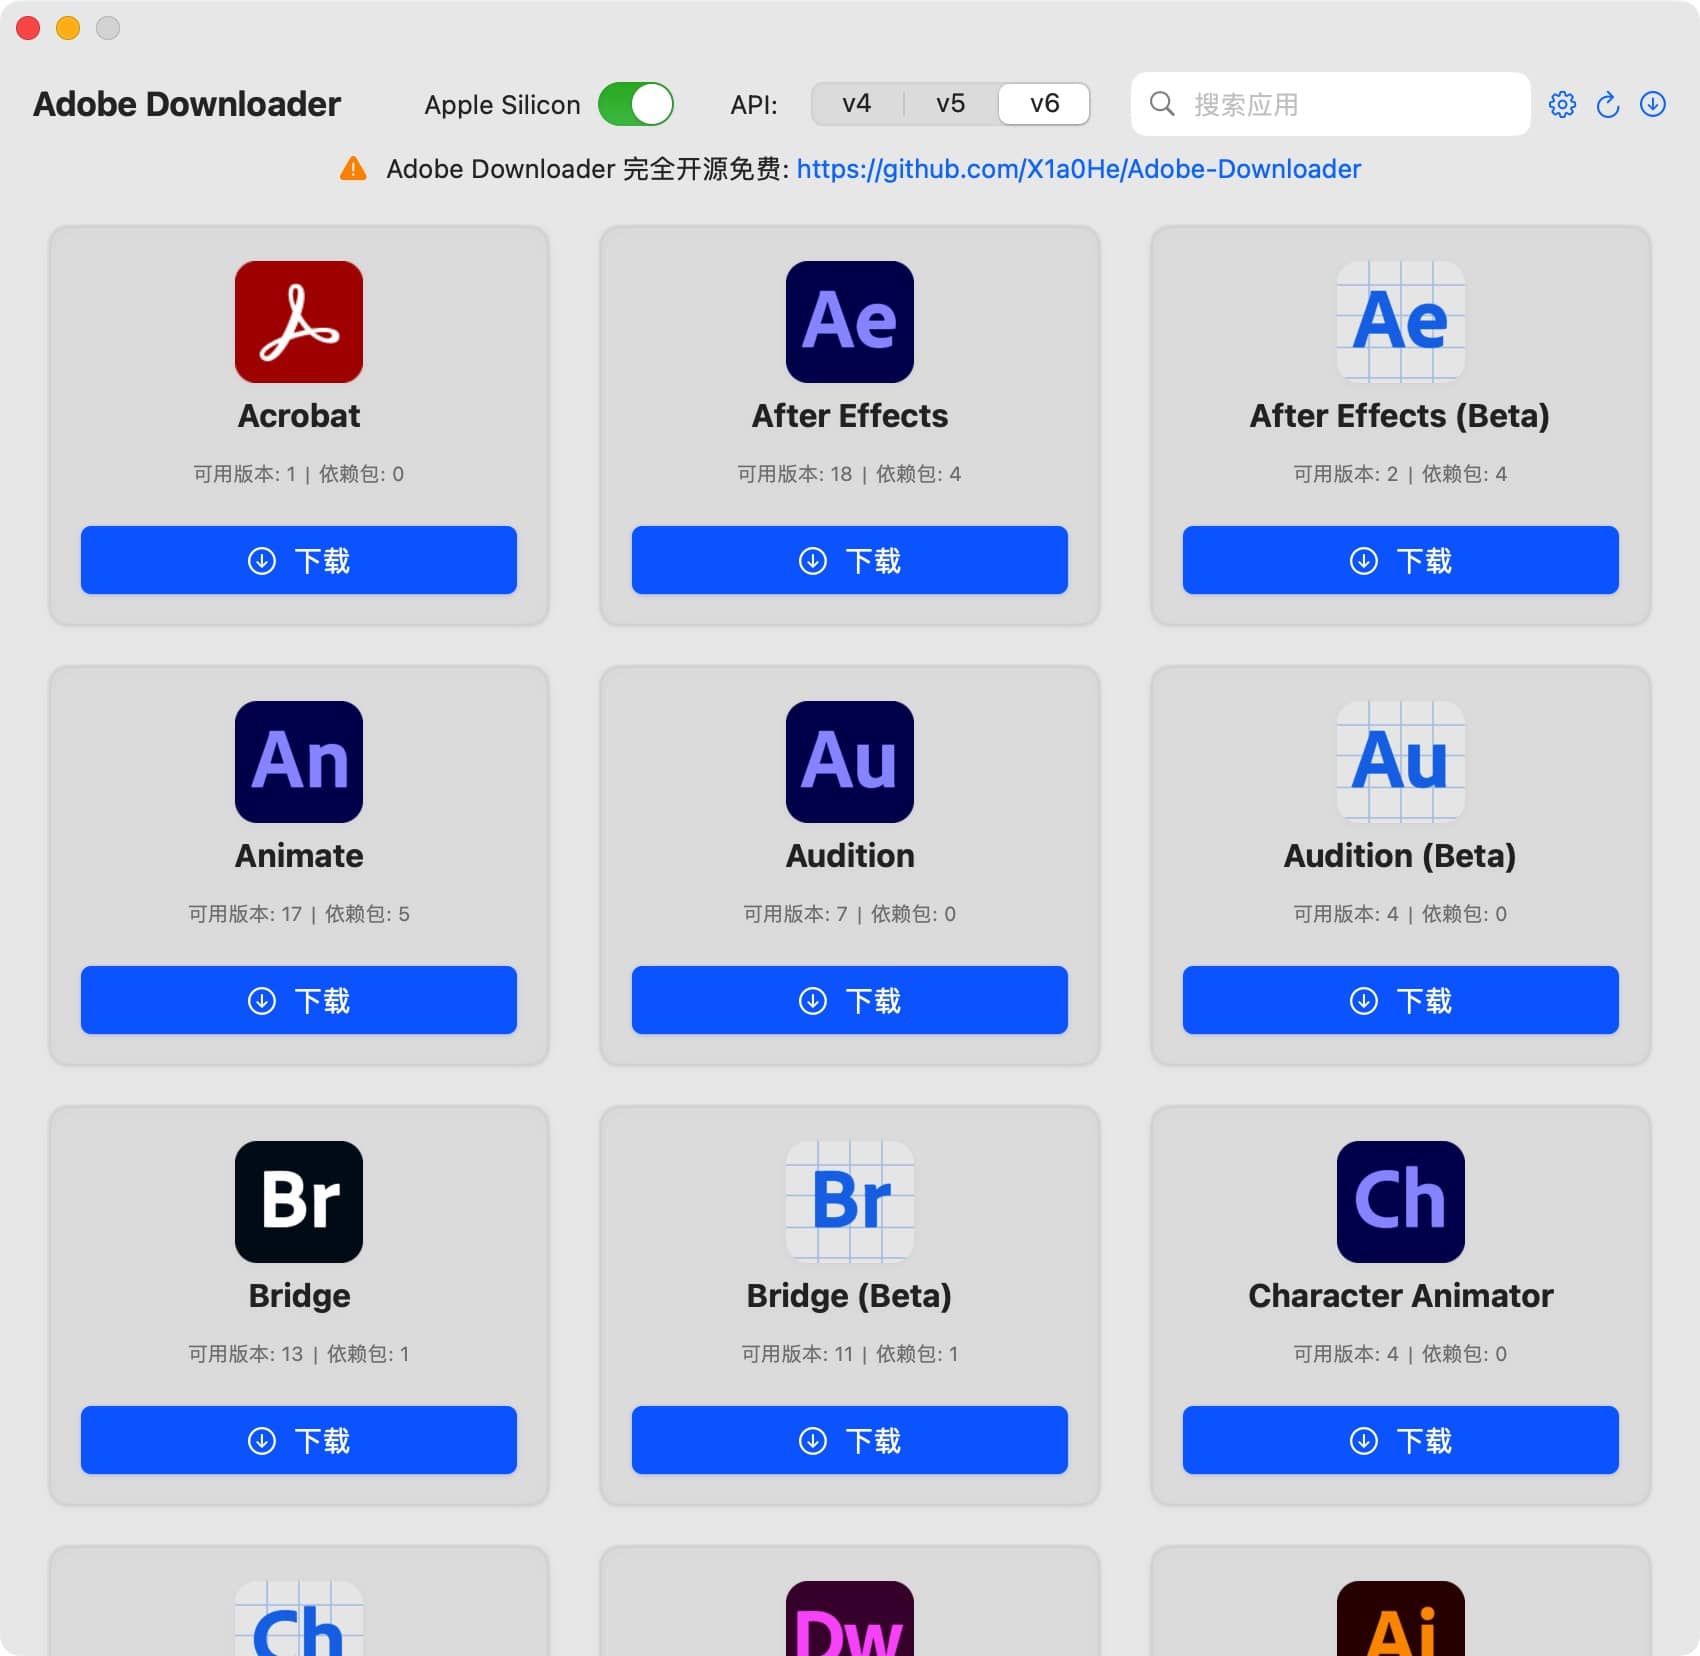Click the Bridge app icon
Screen dimensions: 1700x1656
(x=298, y=1202)
